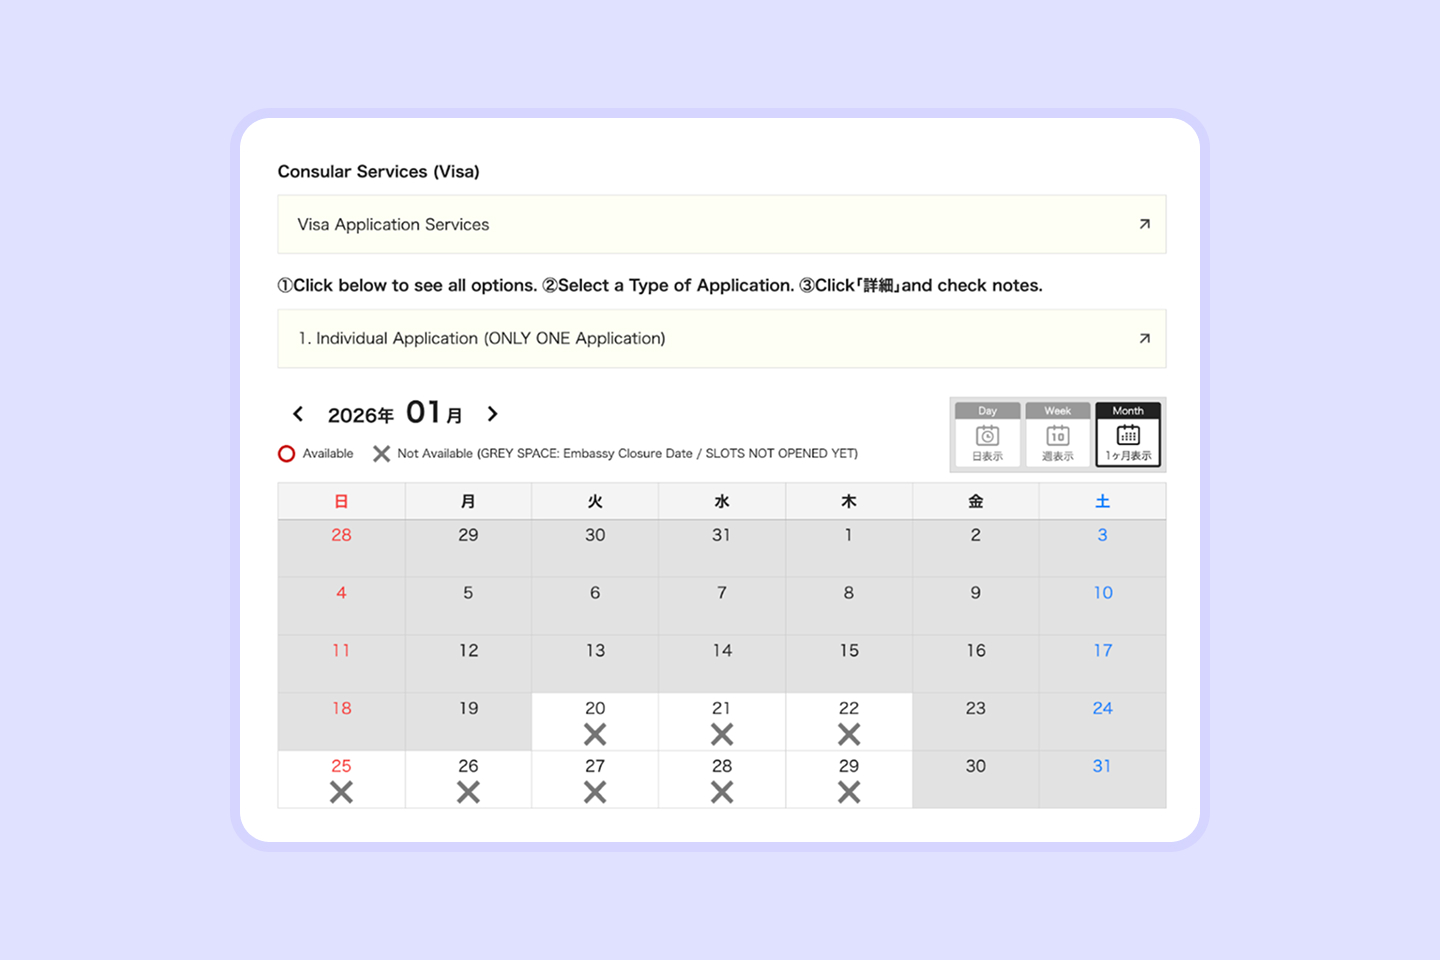Click the arrow icon on Individual Application row

pyautogui.click(x=1144, y=338)
